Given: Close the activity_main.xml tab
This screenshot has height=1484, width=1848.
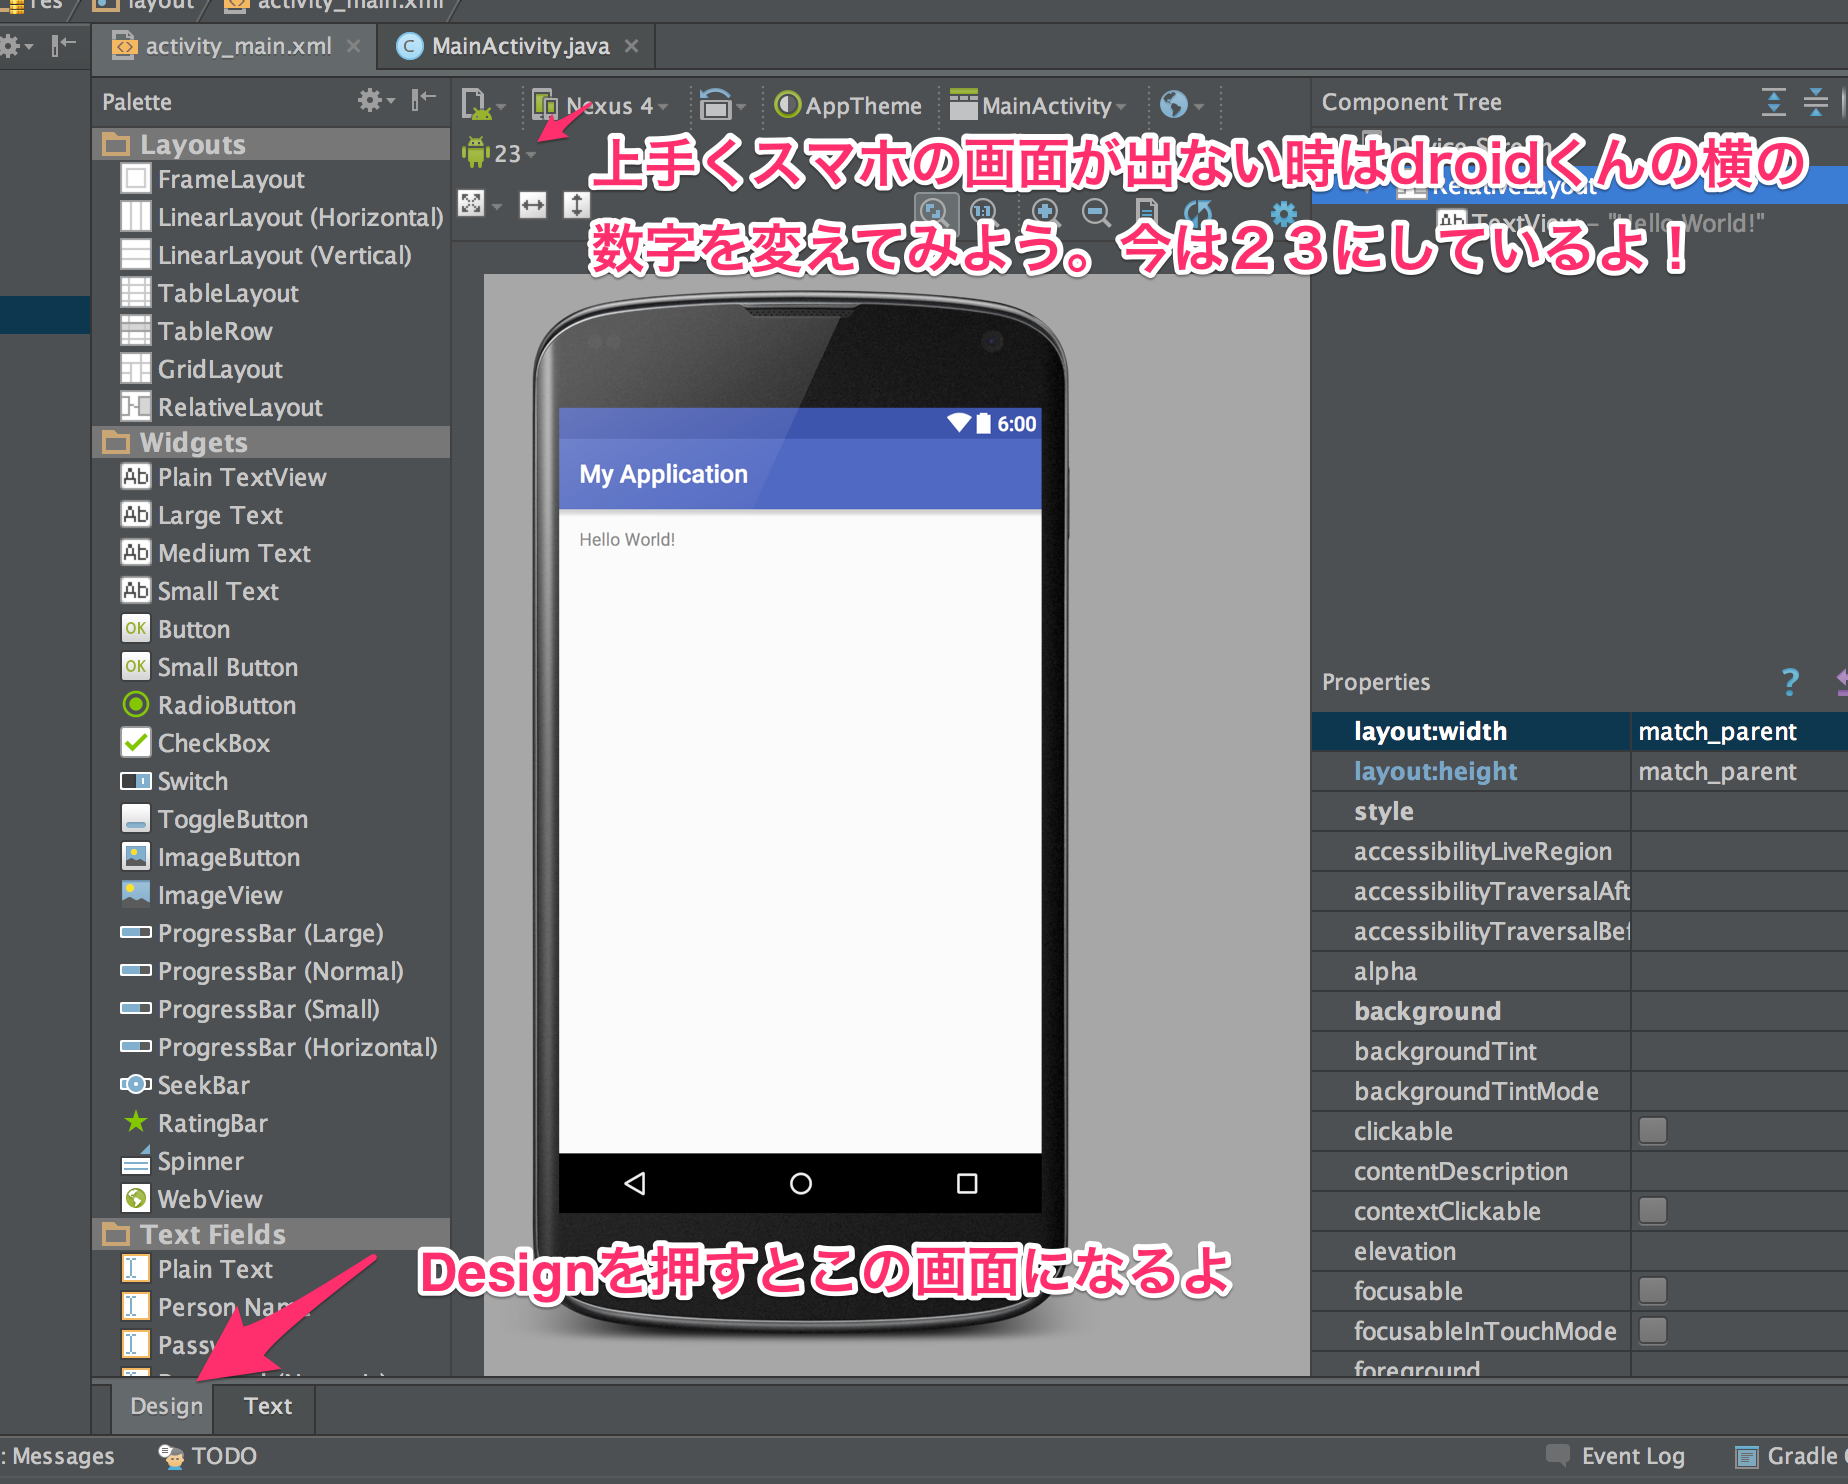Looking at the screenshot, I should [x=353, y=46].
